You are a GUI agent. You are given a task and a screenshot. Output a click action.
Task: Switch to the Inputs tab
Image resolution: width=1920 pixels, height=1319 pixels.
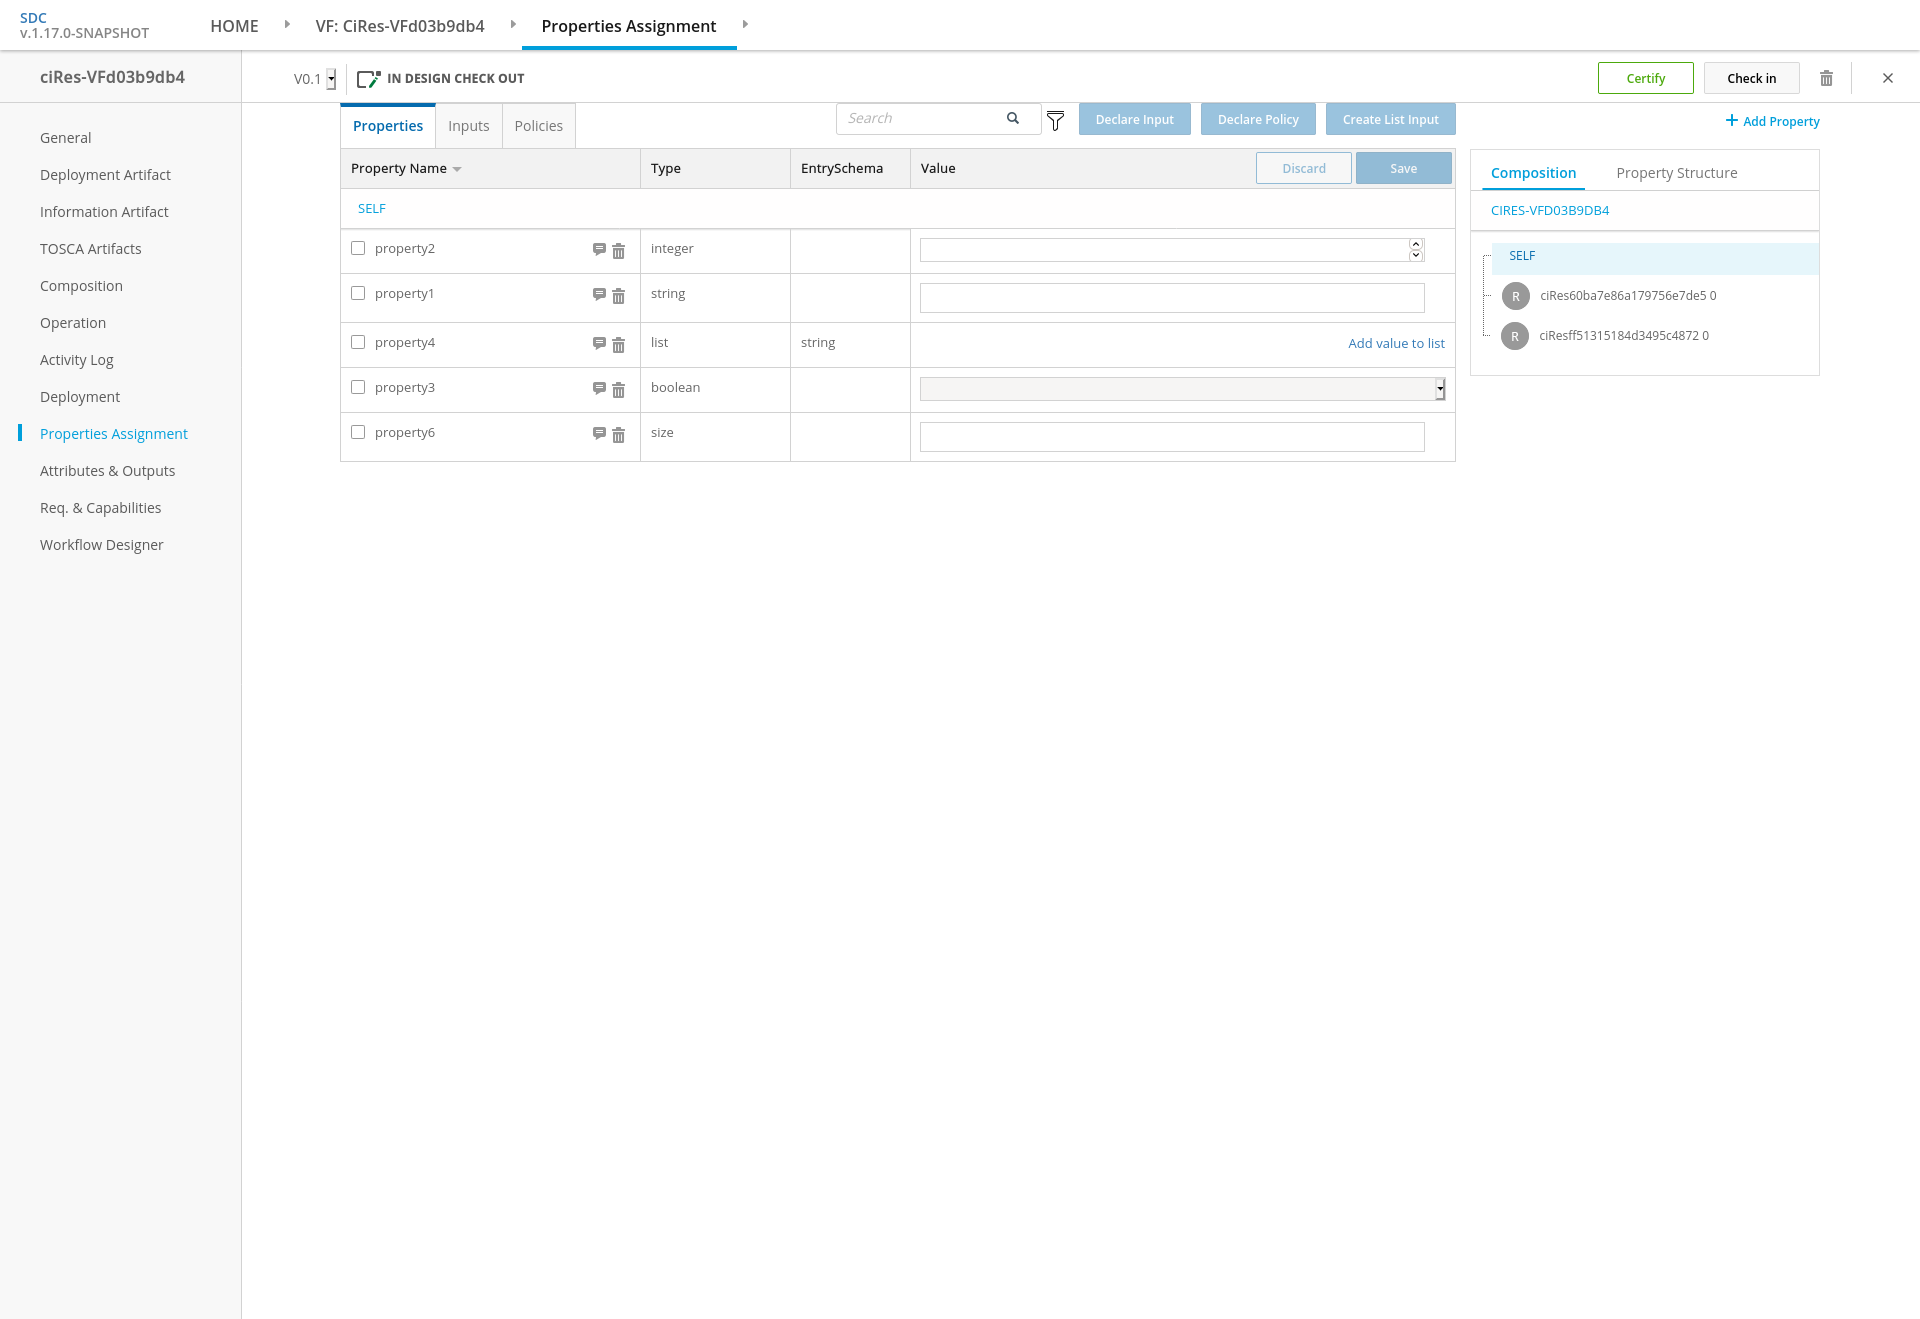pos(469,126)
